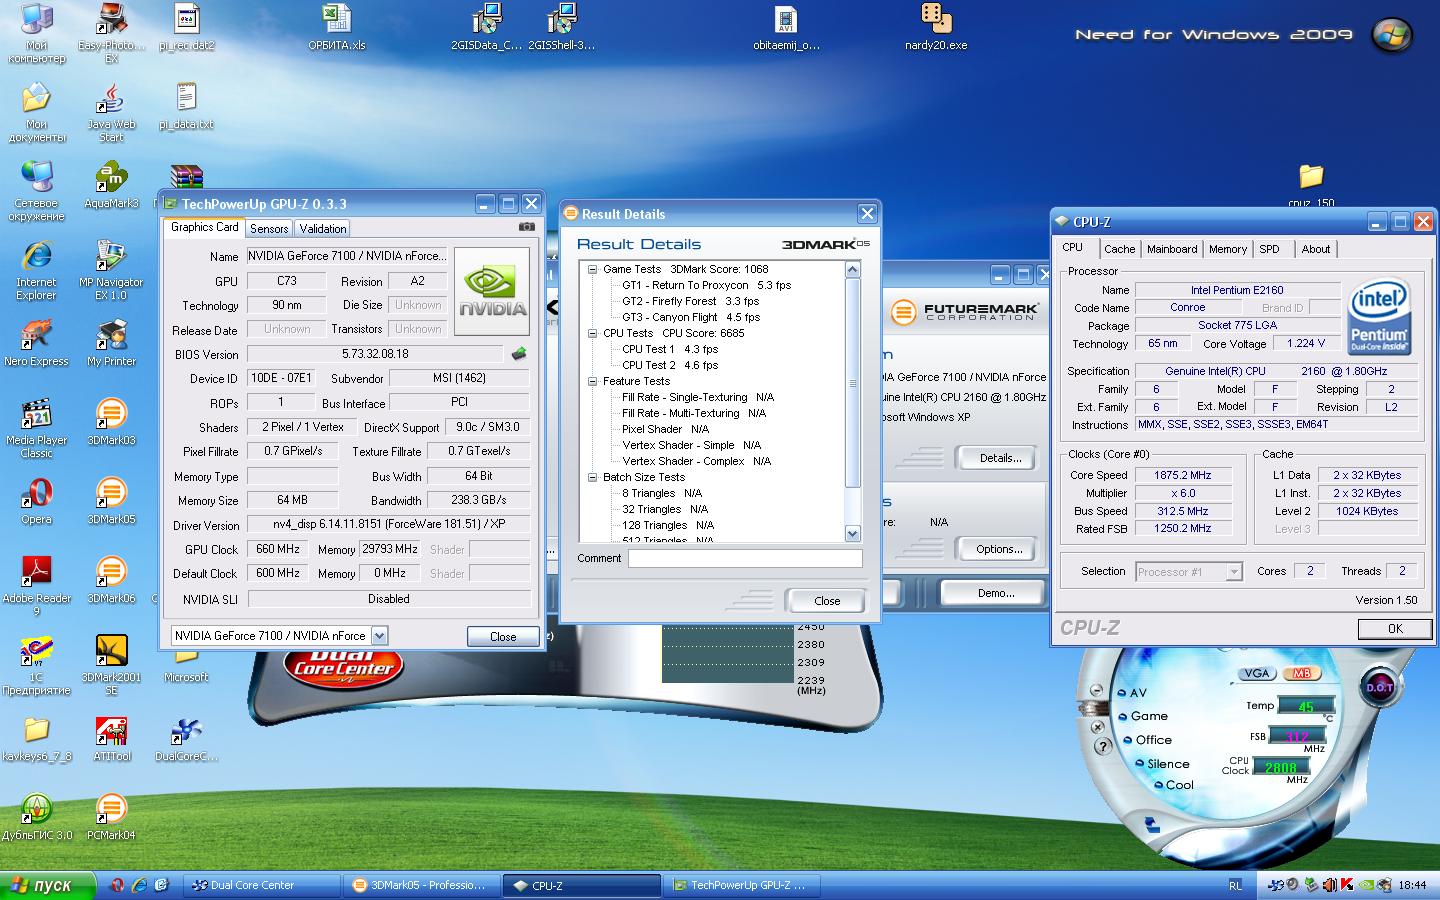
Task: Click the Close button in GPU-Z
Action: (x=503, y=636)
